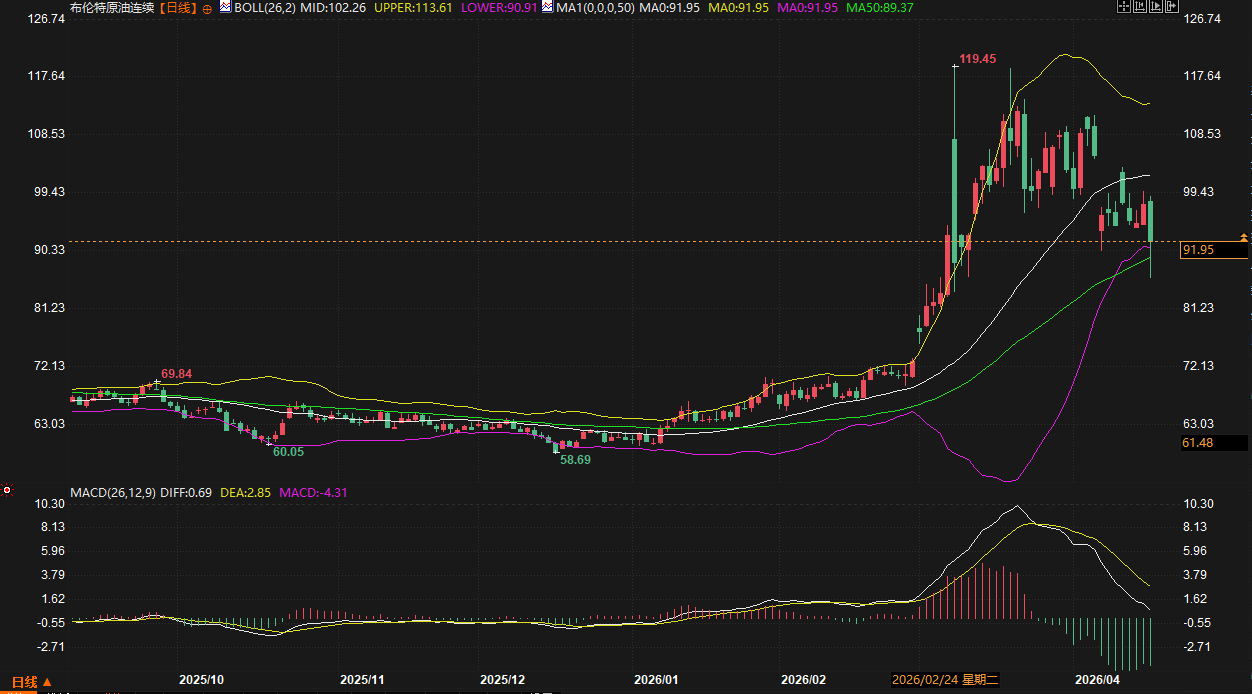Click the jump-to-start chart icon
Viewport: 1252px width, 694px height.
[1140, 7]
